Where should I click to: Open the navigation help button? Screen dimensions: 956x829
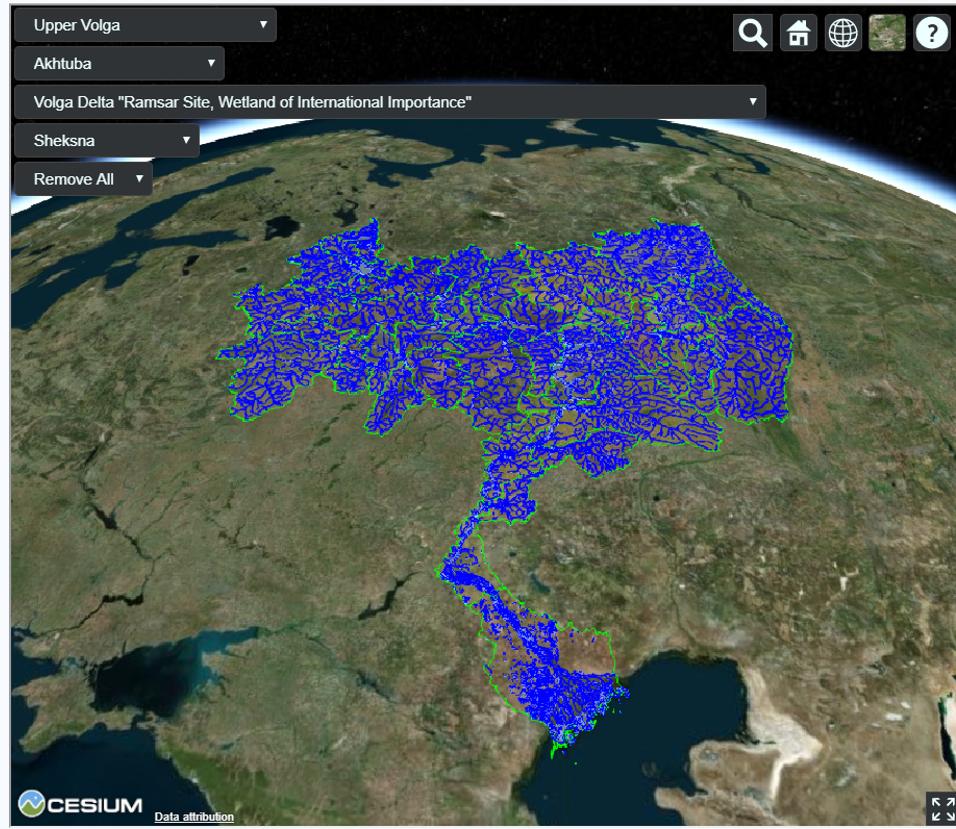pyautogui.click(x=932, y=33)
